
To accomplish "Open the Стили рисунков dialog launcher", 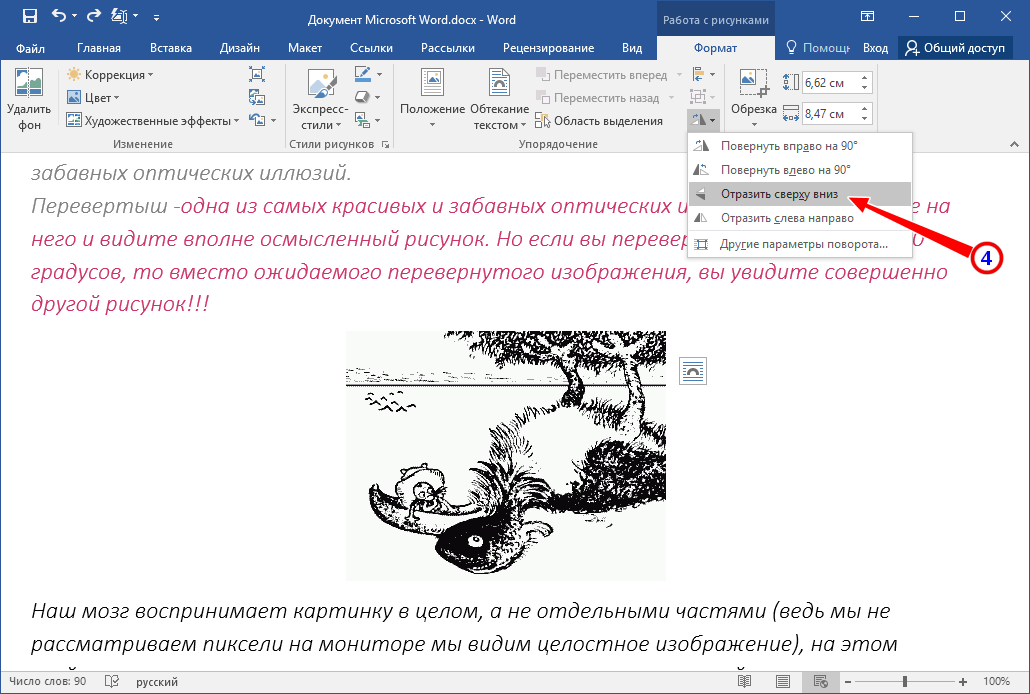I will 385,144.
